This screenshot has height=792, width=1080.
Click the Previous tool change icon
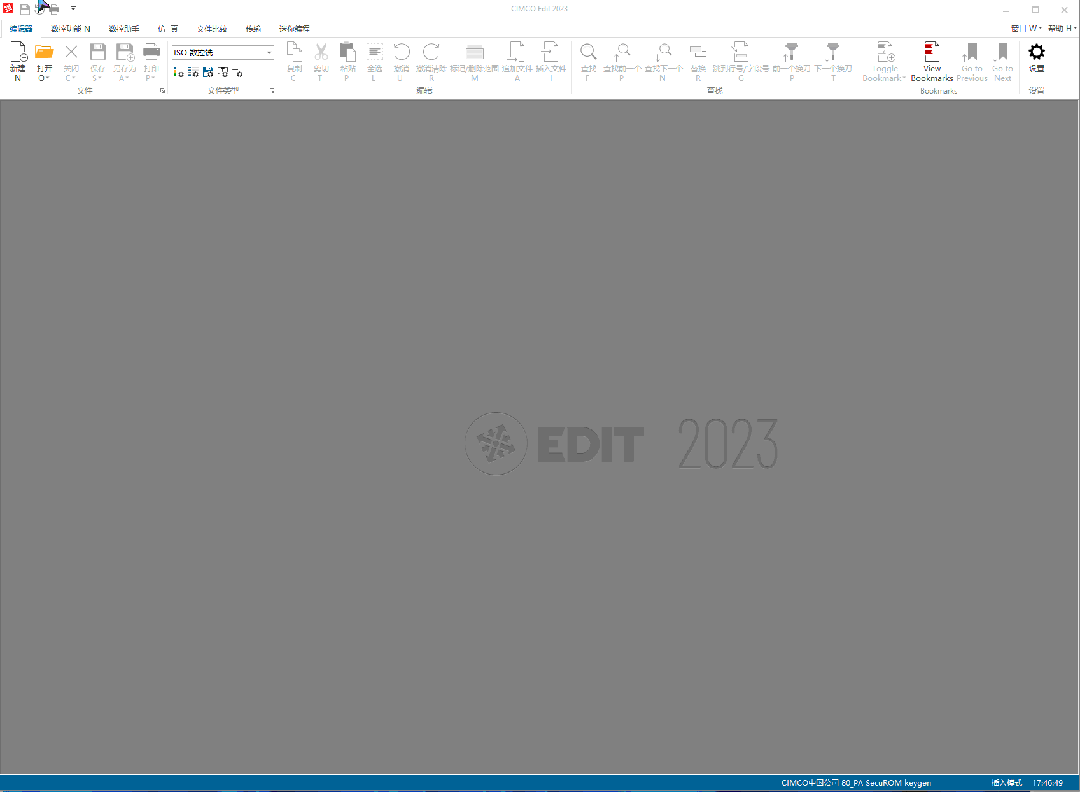[x=791, y=52]
